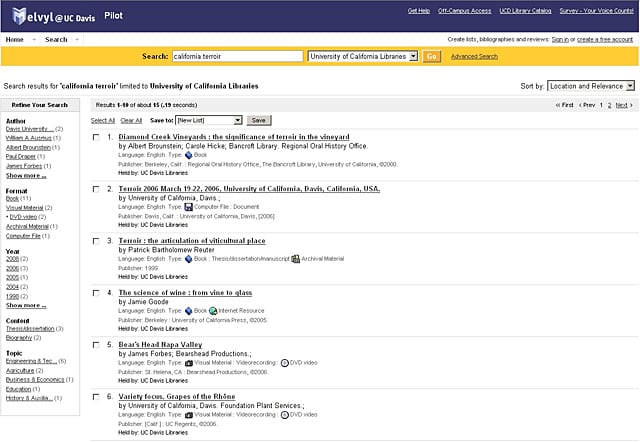The height and width of the screenshot is (443, 640).
Task: Click the Visual Material camera icon on result 6
Action: click(187, 414)
